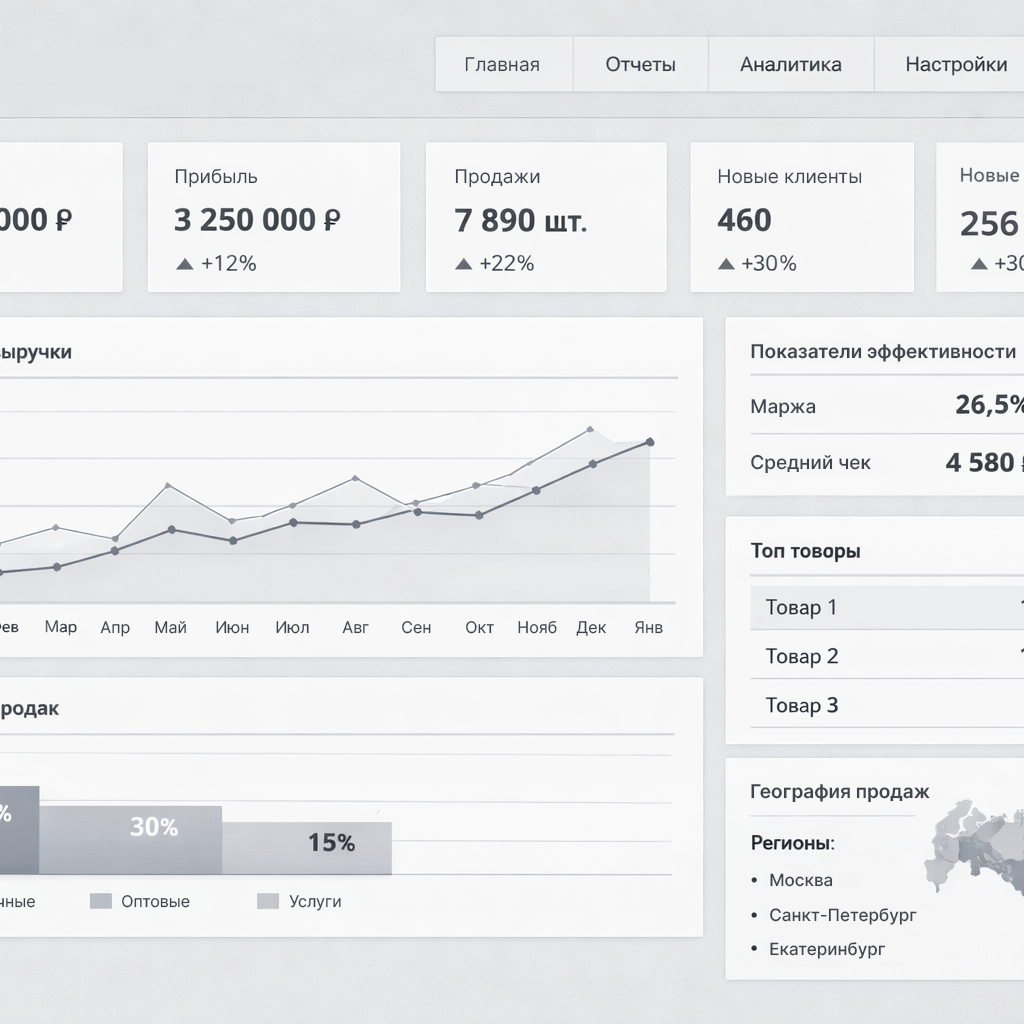
Task: Click the up triangle beside +12%
Action: [185, 264]
